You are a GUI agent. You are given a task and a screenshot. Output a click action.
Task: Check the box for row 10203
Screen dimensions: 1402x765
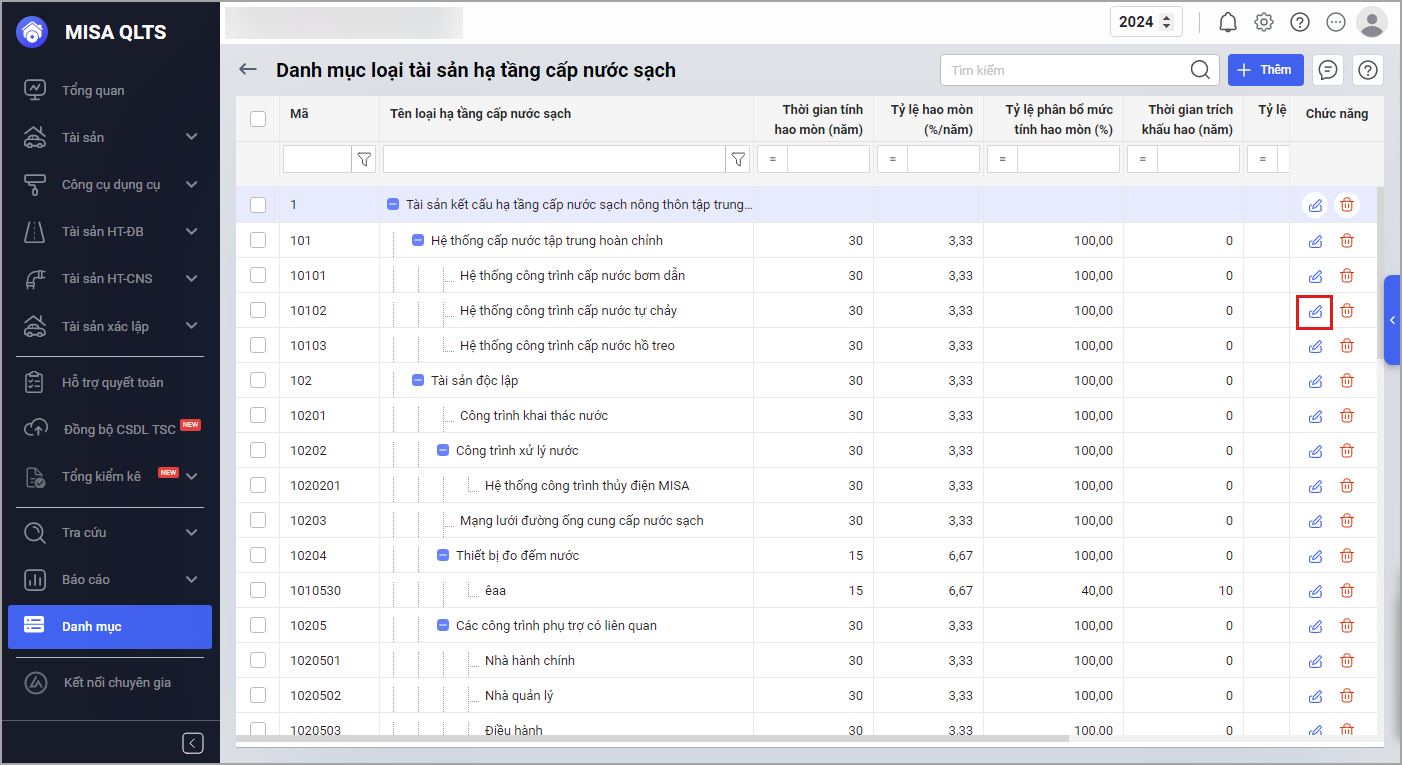258,521
